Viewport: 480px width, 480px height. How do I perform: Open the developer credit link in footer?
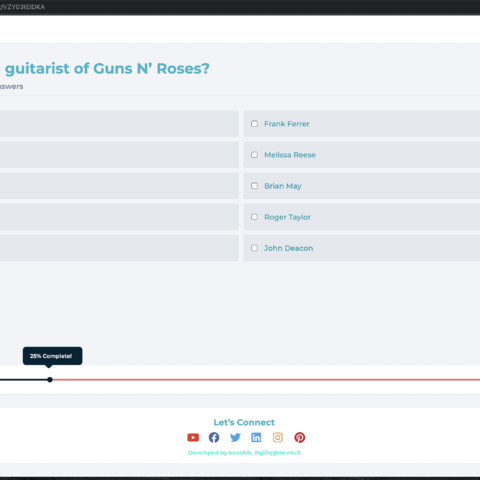pyautogui.click(x=244, y=453)
